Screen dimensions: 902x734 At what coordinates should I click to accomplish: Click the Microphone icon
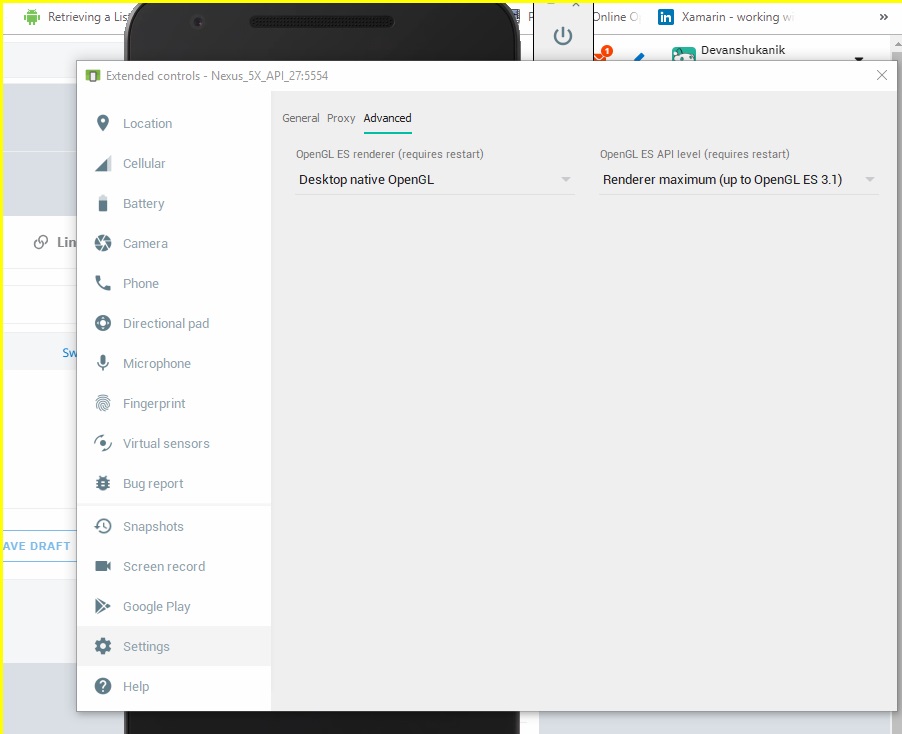(103, 363)
